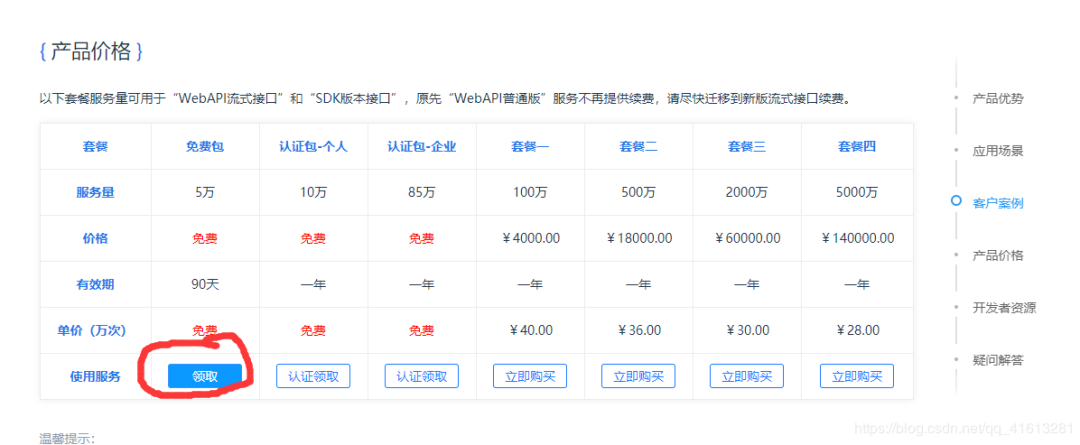This screenshot has height=445, width=1080.
Task: Open 客户案例 section in side navigation
Action: (x=998, y=203)
